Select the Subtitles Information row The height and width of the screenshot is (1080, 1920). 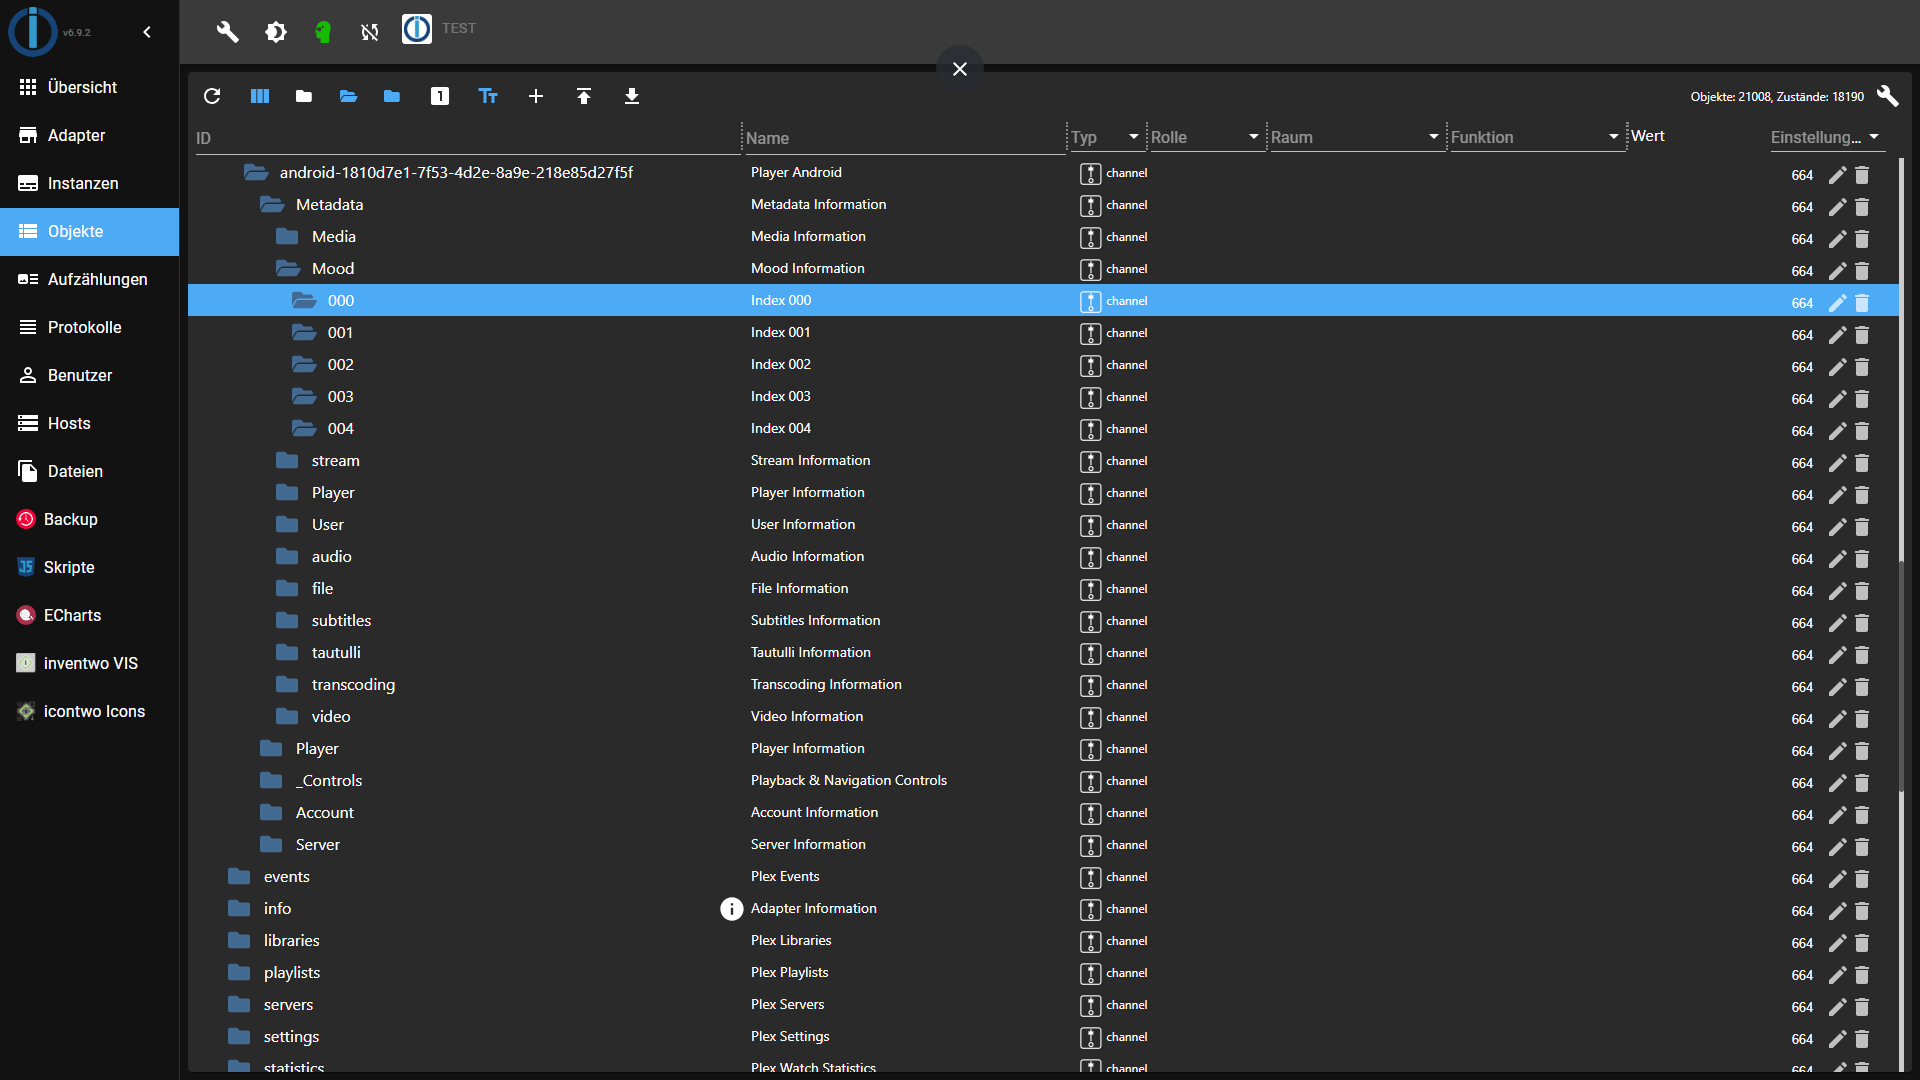[1043, 620]
